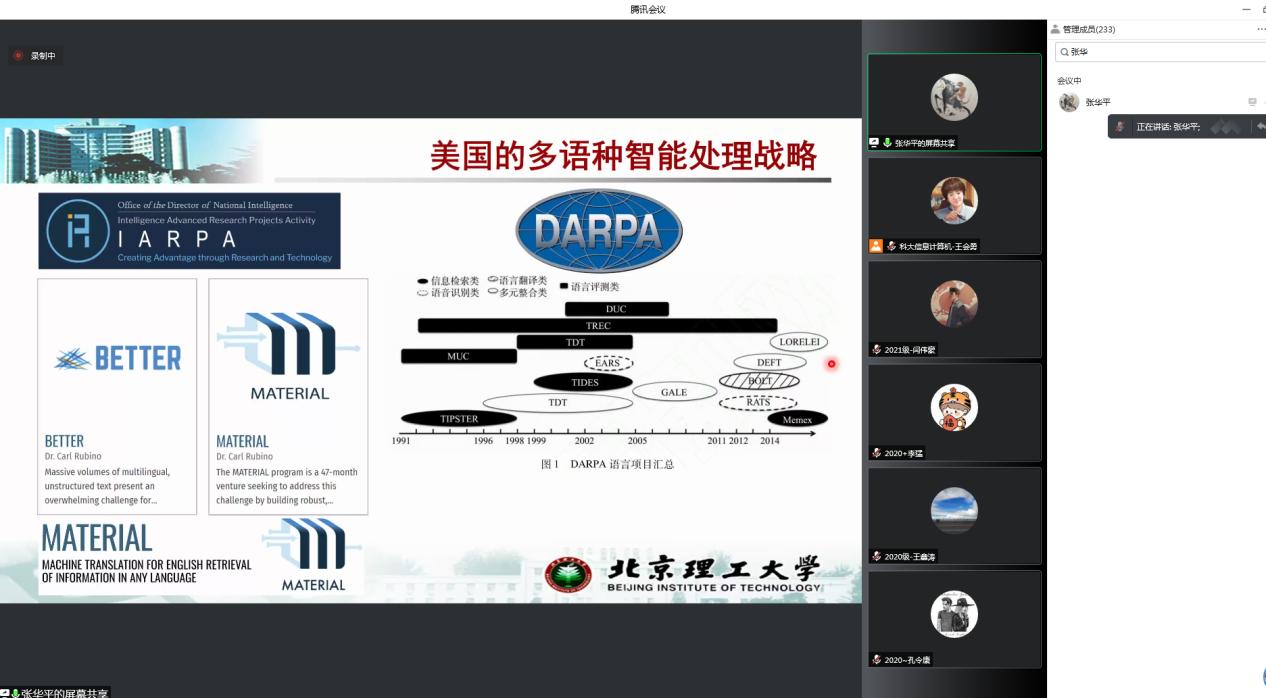Click the muted mic icon on 2020级-王鑫涛 tile
Image resolution: width=1266 pixels, height=698 pixels.
point(877,556)
